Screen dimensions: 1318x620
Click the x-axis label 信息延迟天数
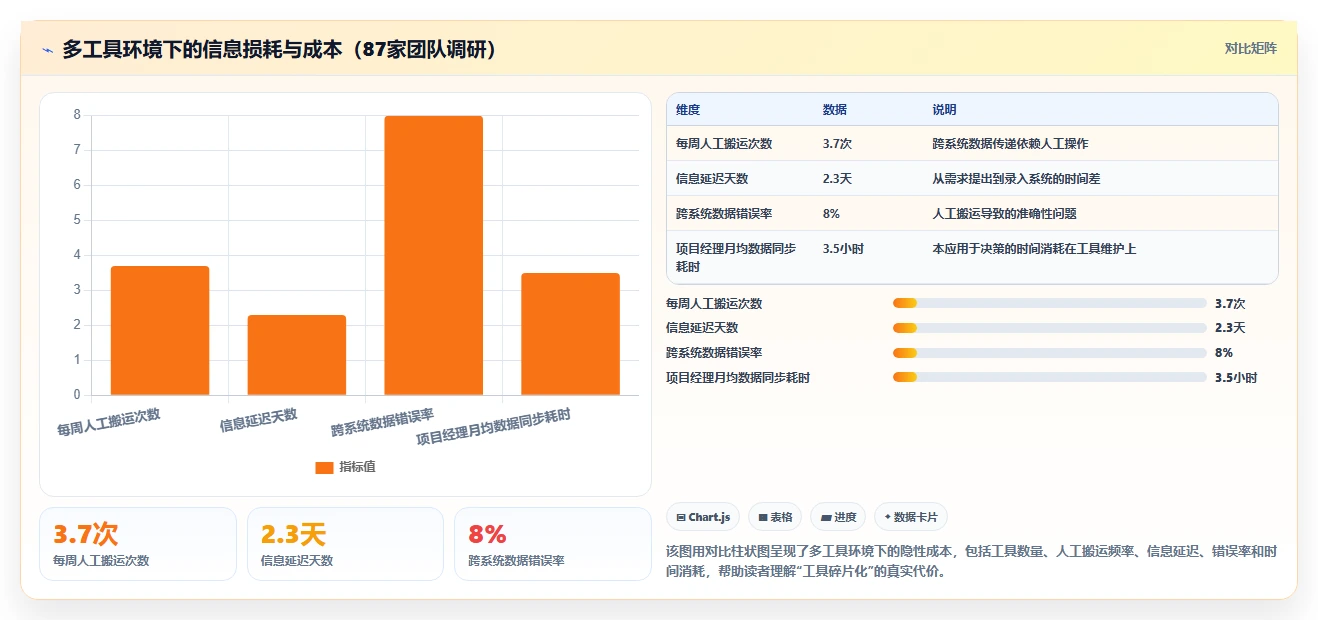tap(259, 422)
